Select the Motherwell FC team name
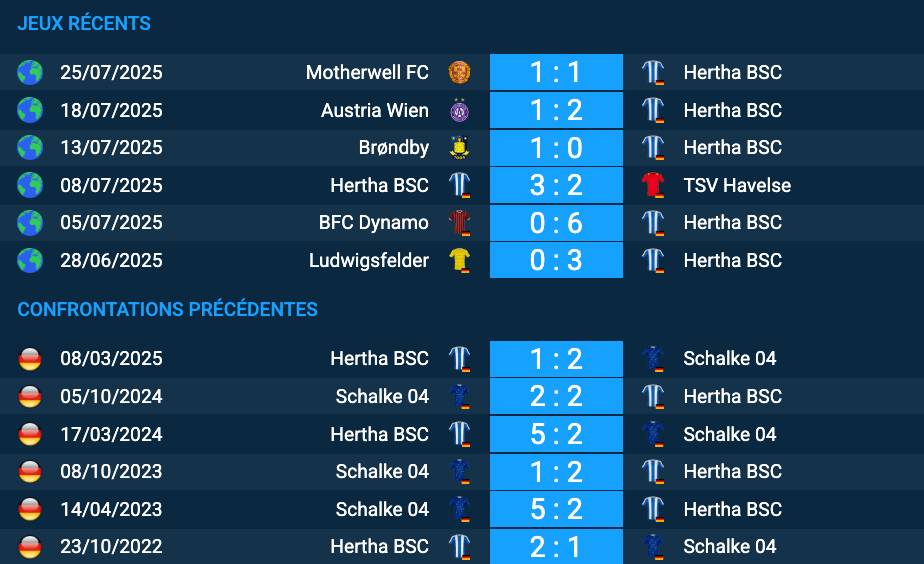 [367, 72]
